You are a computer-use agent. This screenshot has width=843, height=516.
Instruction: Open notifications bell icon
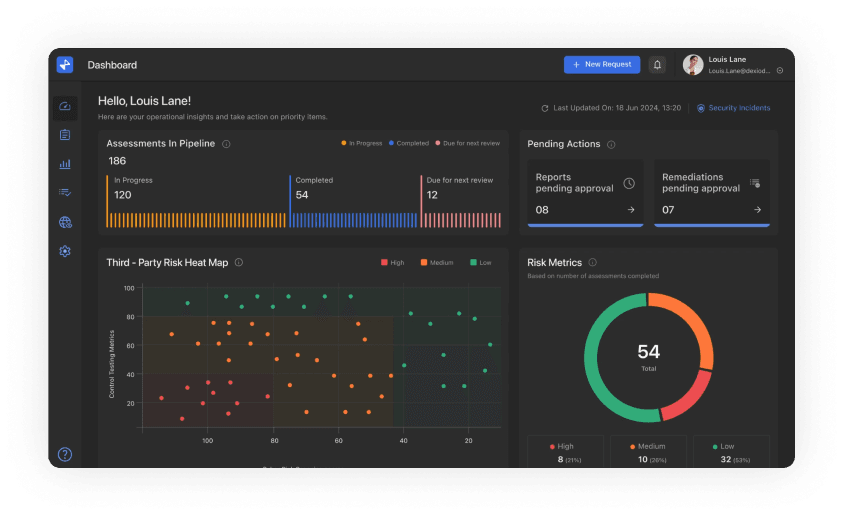click(657, 64)
